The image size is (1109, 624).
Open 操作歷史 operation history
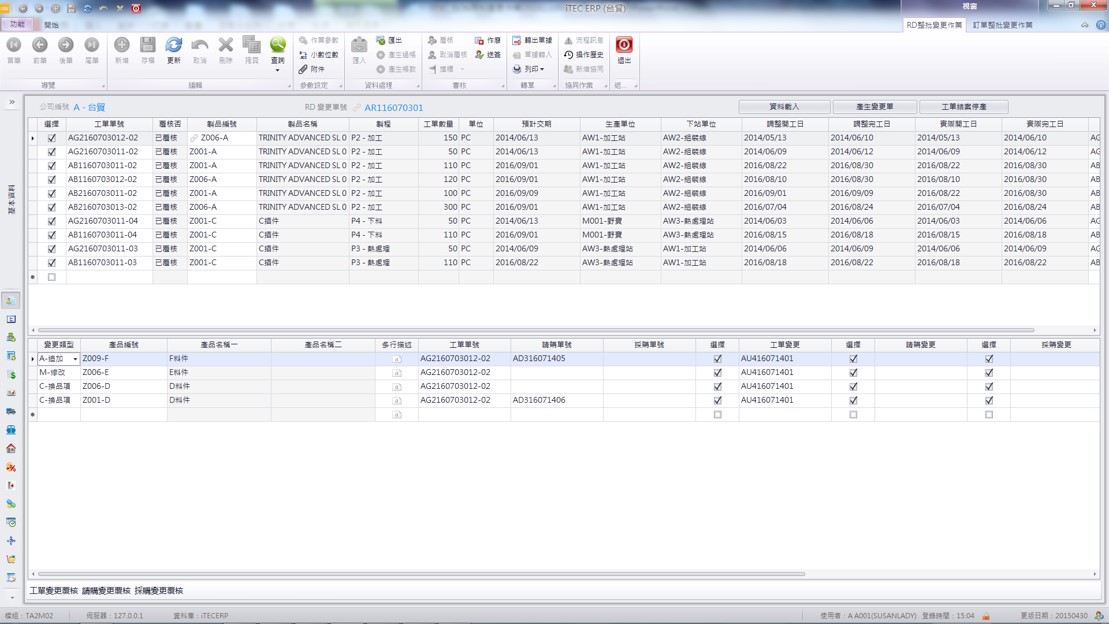[583, 55]
